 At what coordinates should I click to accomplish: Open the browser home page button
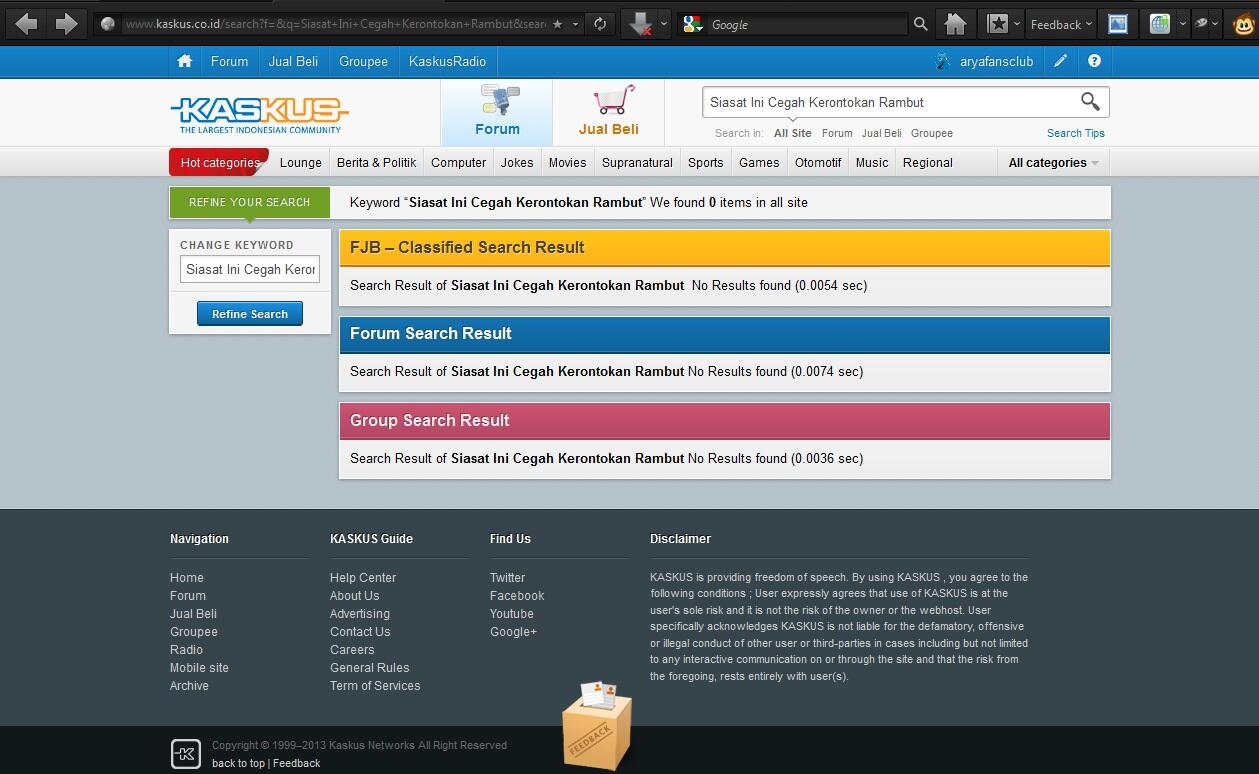pyautogui.click(x=955, y=24)
